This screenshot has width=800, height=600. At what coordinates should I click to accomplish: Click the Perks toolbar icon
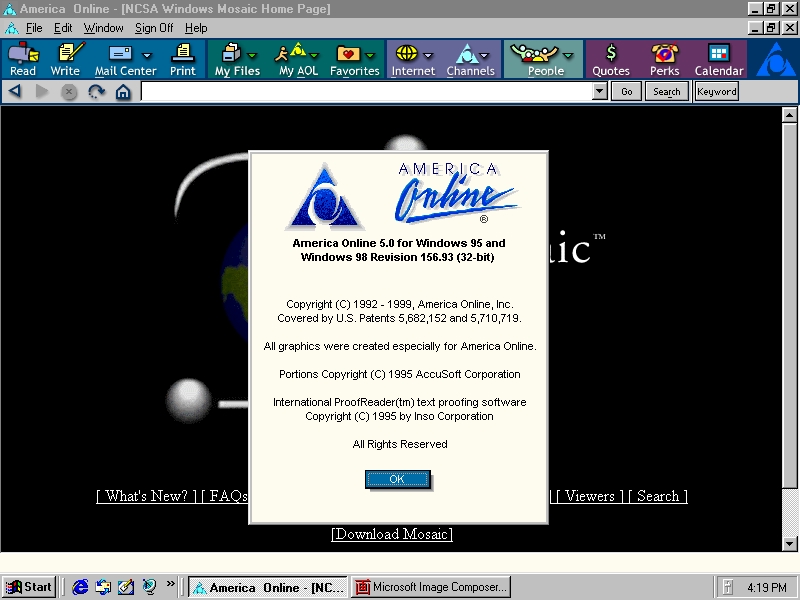[x=664, y=59]
